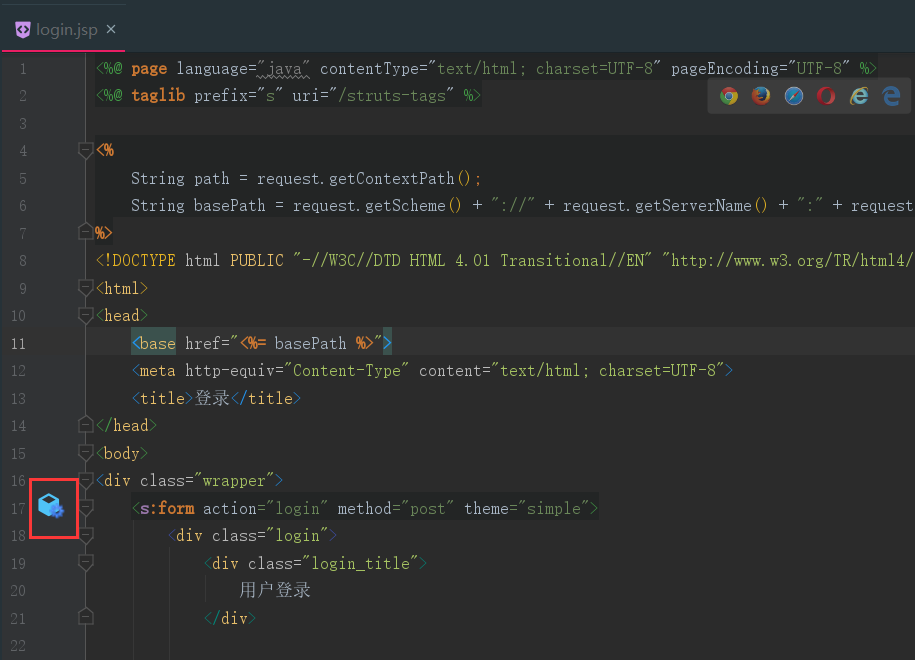
Task: Collapse the div login on line 18
Action: (85, 535)
